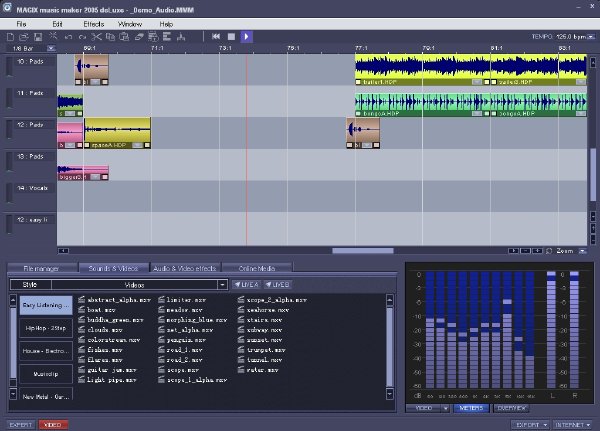Toggle the LIVE A button
This screenshot has width=600, height=431.
(x=246, y=285)
